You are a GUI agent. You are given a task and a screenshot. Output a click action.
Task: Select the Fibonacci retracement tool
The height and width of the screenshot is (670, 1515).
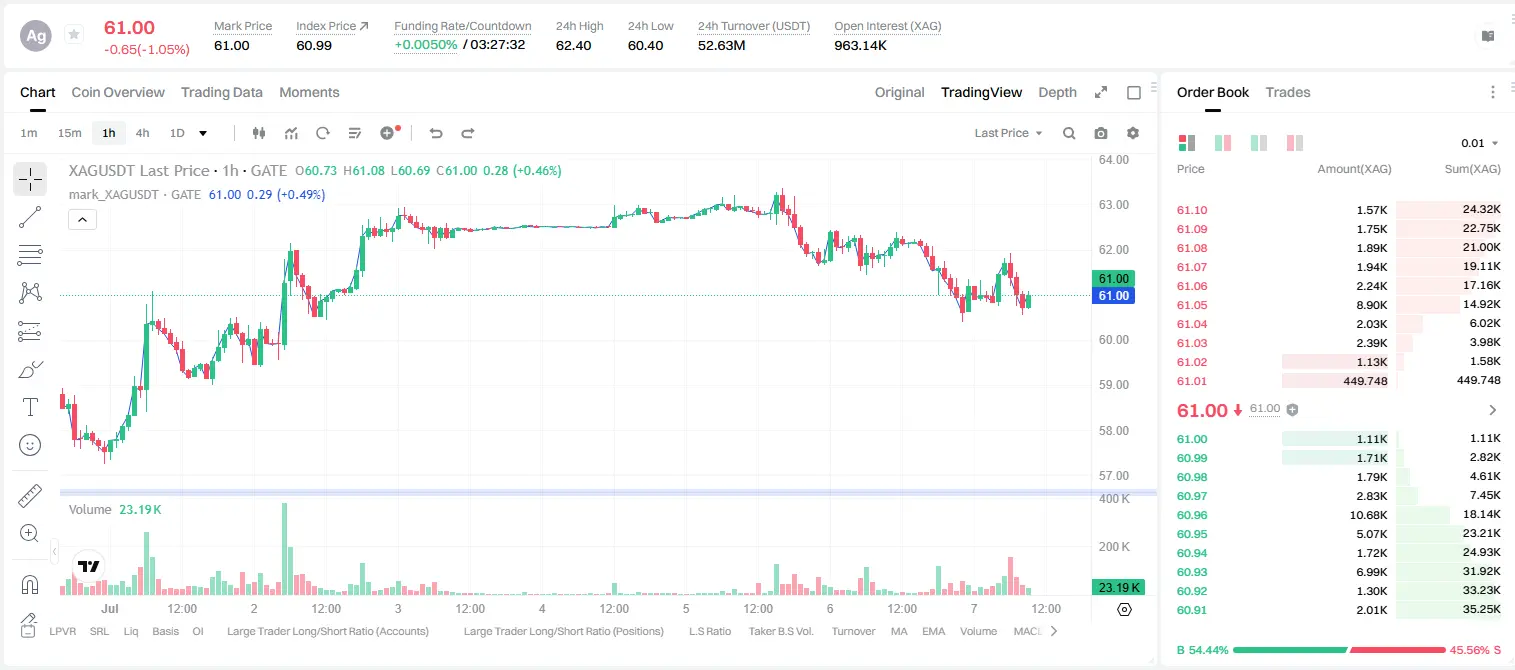(30, 255)
